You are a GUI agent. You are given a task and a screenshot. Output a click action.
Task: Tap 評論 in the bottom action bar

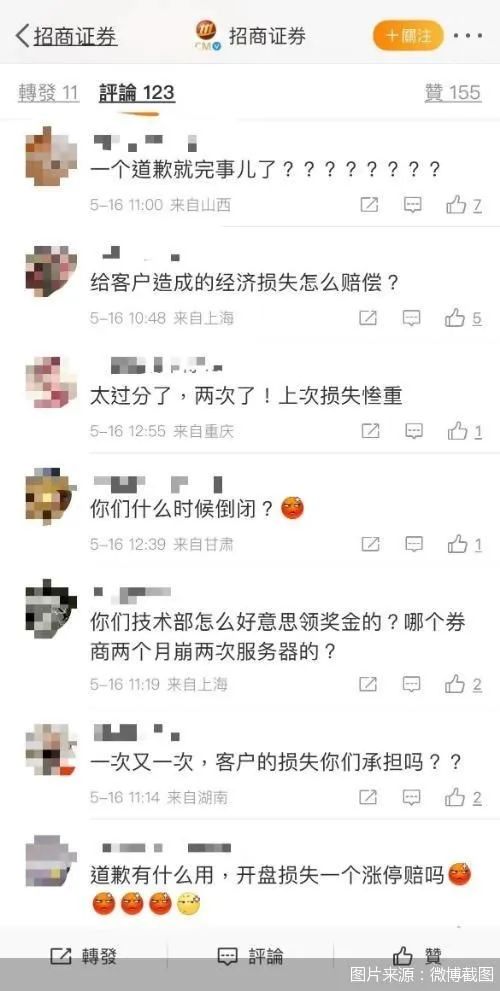(x=250, y=956)
